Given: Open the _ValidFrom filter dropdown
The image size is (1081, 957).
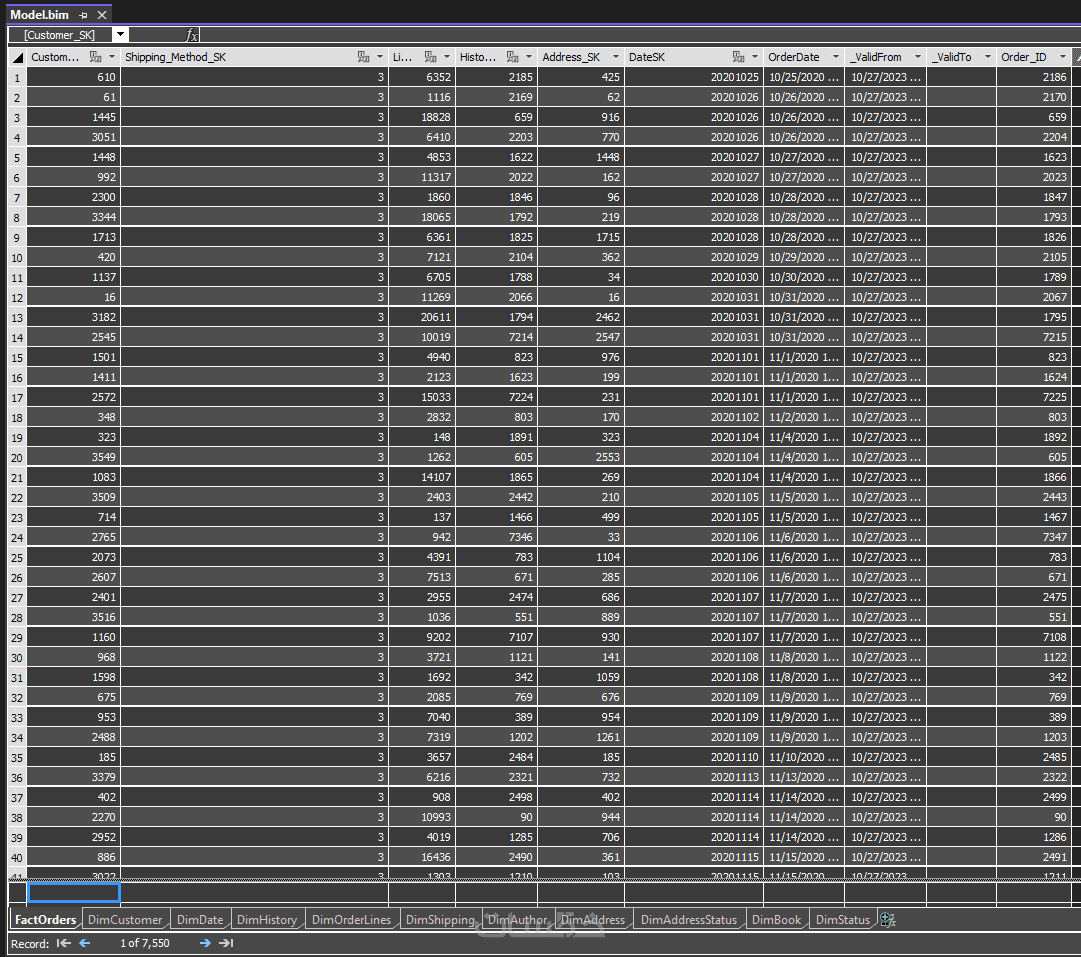Looking at the screenshot, I should (x=918, y=57).
